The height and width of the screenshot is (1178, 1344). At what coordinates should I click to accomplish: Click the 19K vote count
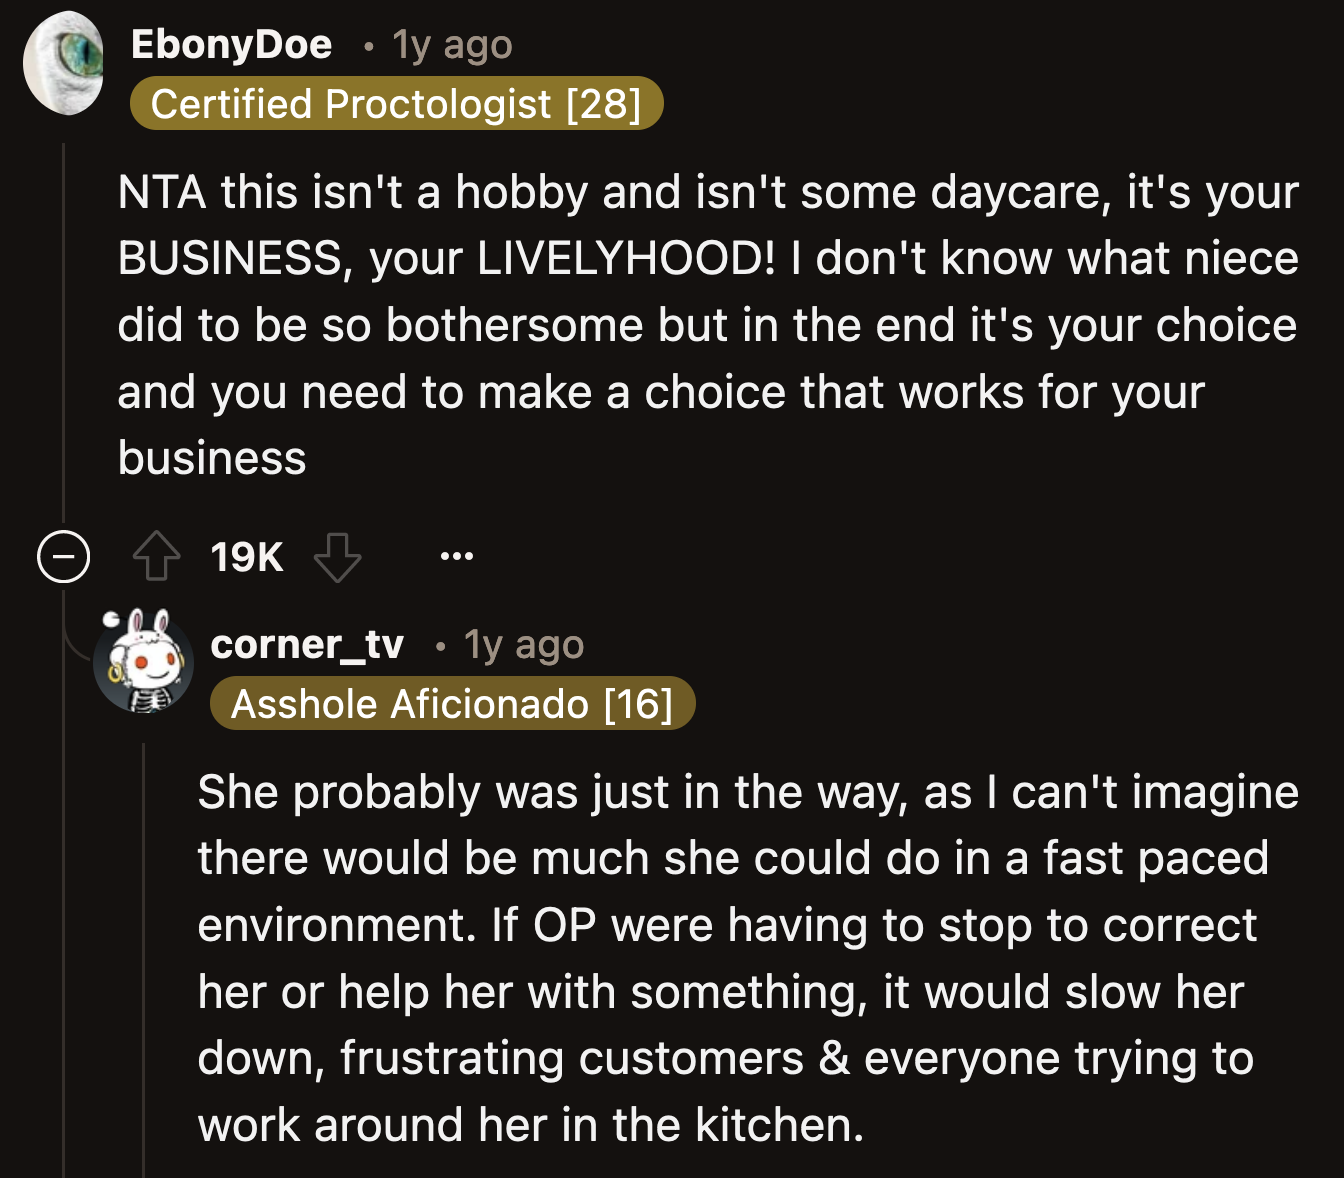coord(245,557)
